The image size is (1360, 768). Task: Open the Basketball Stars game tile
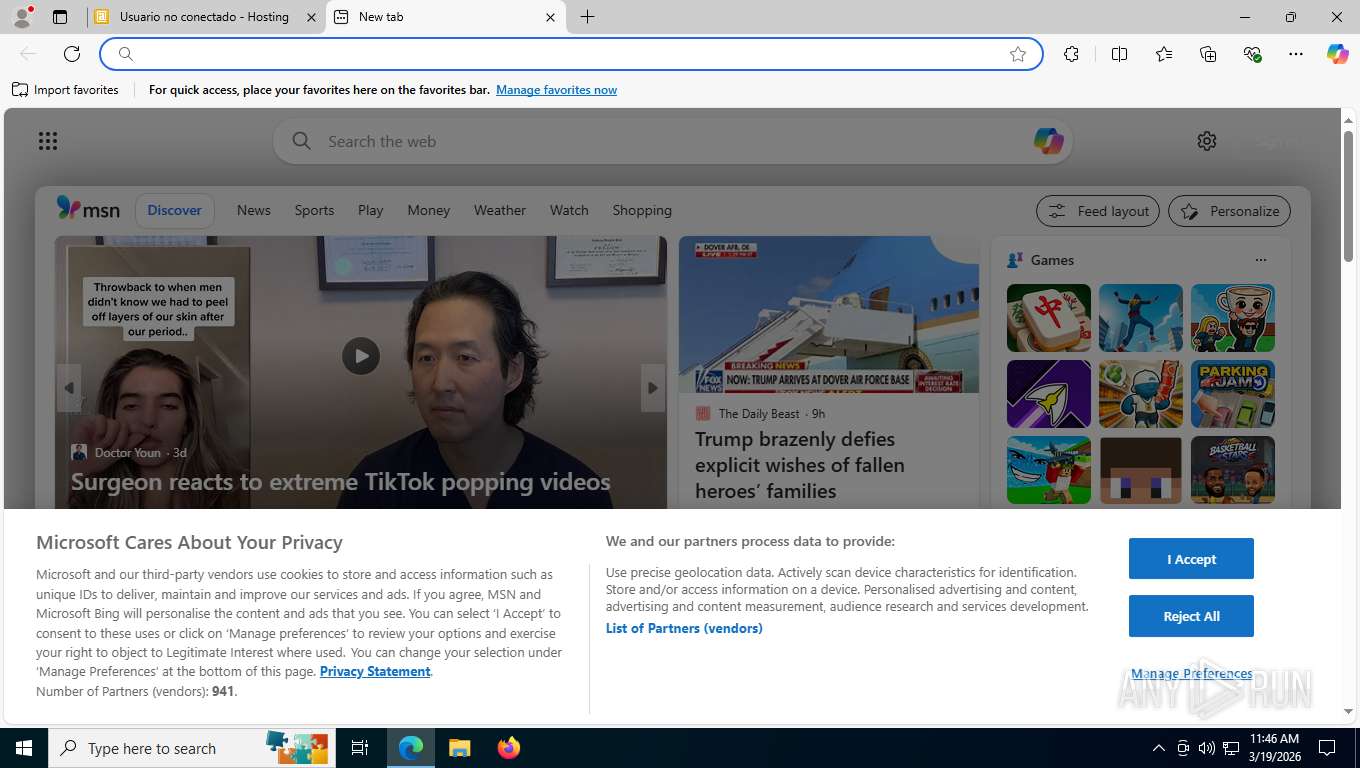(x=1233, y=470)
